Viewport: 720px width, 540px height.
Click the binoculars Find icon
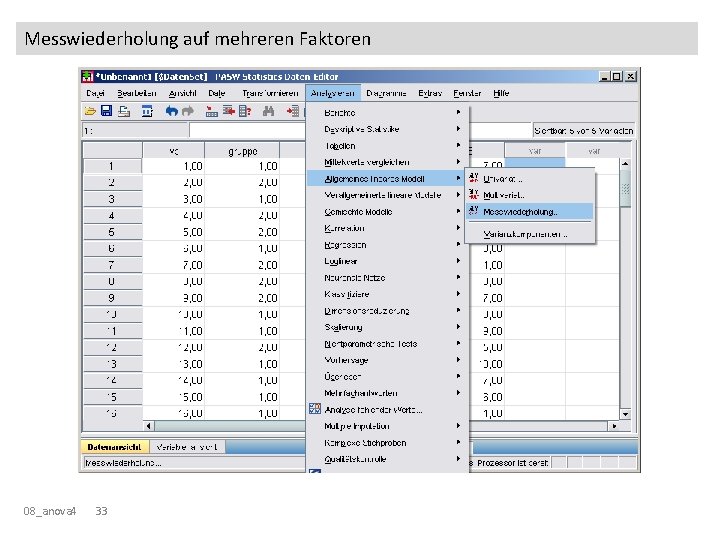click(269, 111)
